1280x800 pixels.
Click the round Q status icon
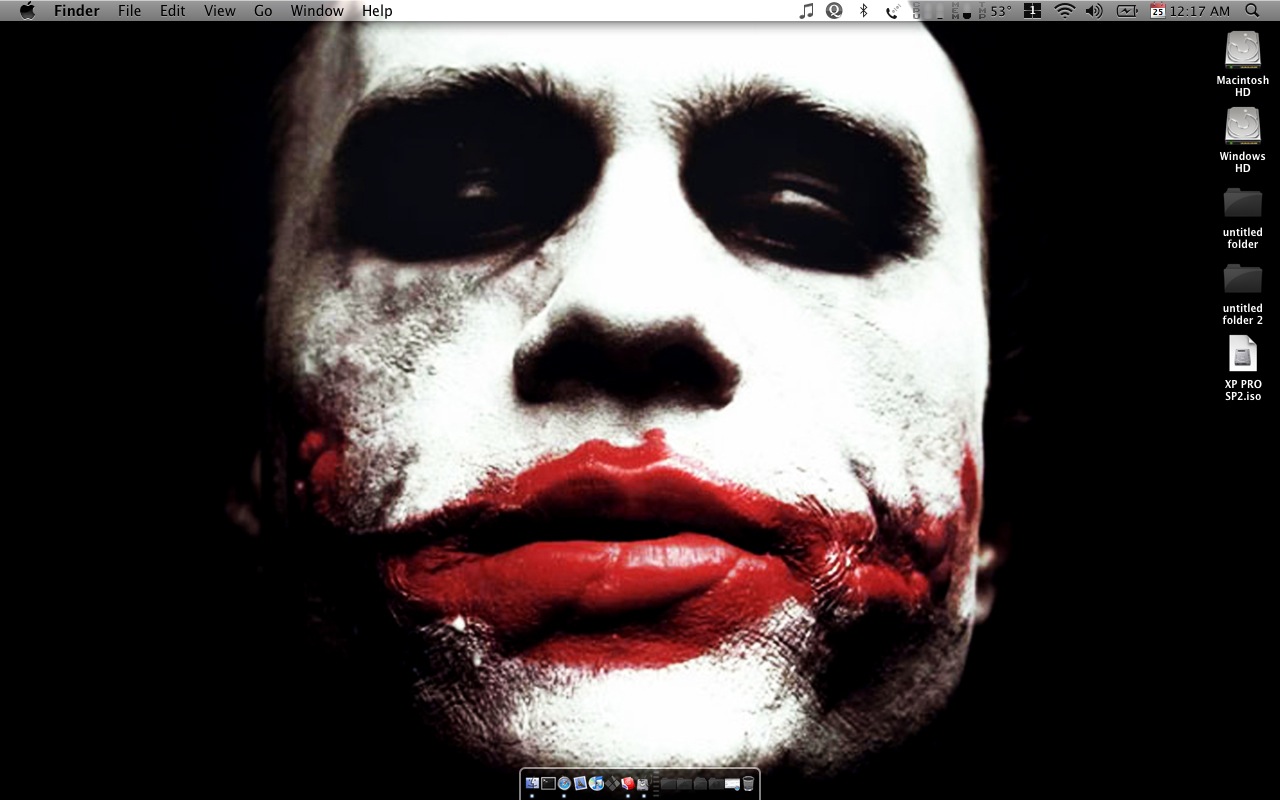[x=834, y=11]
